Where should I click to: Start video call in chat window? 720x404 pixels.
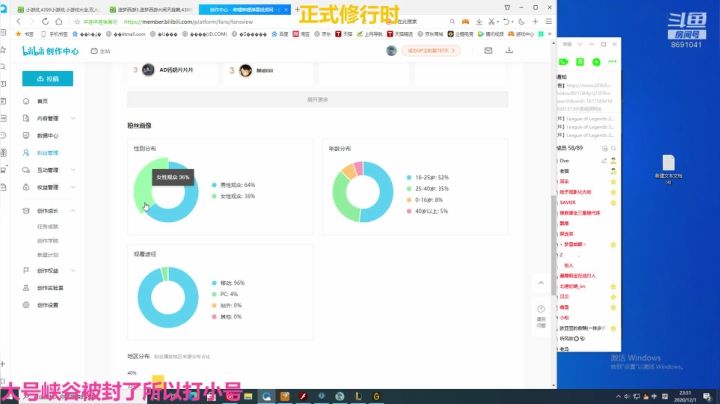pos(563,62)
